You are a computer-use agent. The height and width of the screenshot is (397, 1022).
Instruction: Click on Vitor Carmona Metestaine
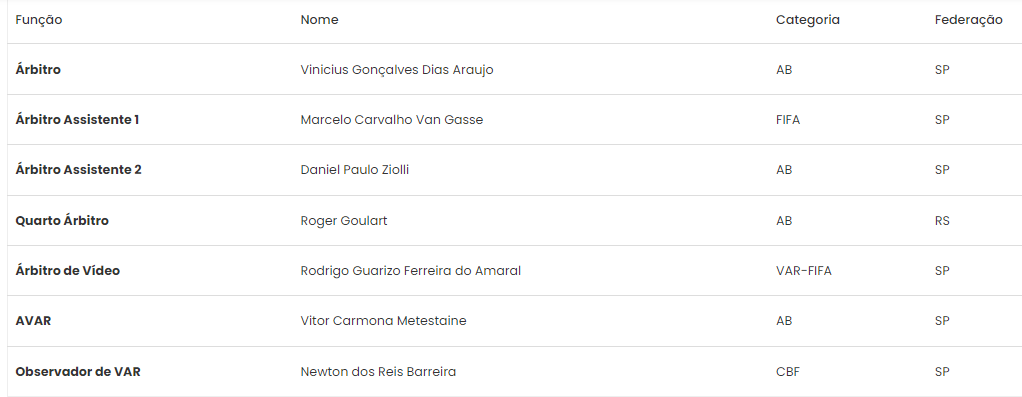tap(383, 321)
